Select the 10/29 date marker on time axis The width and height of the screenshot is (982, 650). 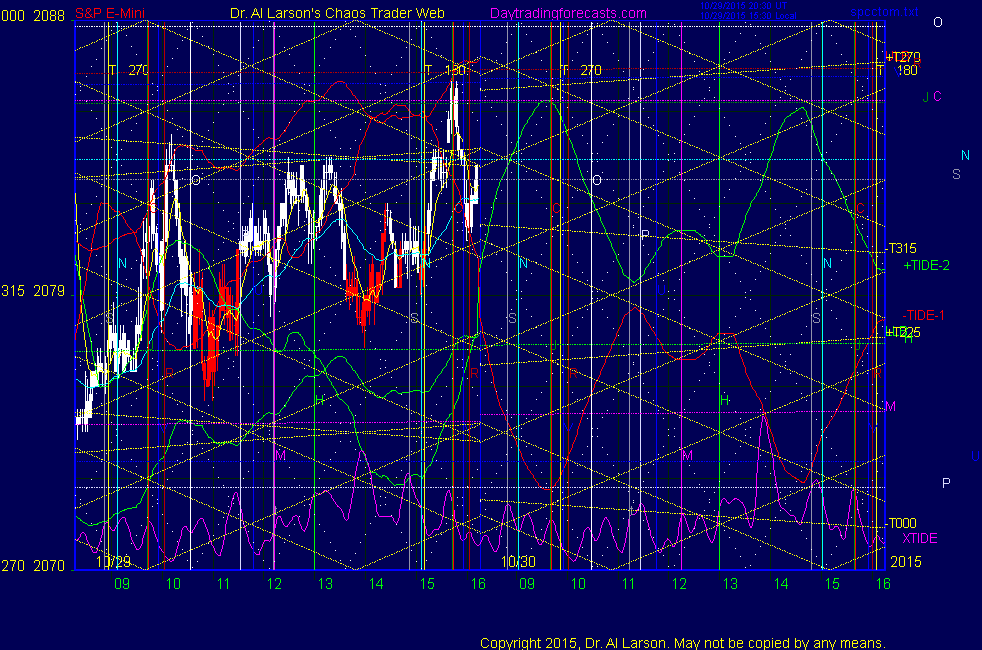pyautogui.click(x=113, y=562)
